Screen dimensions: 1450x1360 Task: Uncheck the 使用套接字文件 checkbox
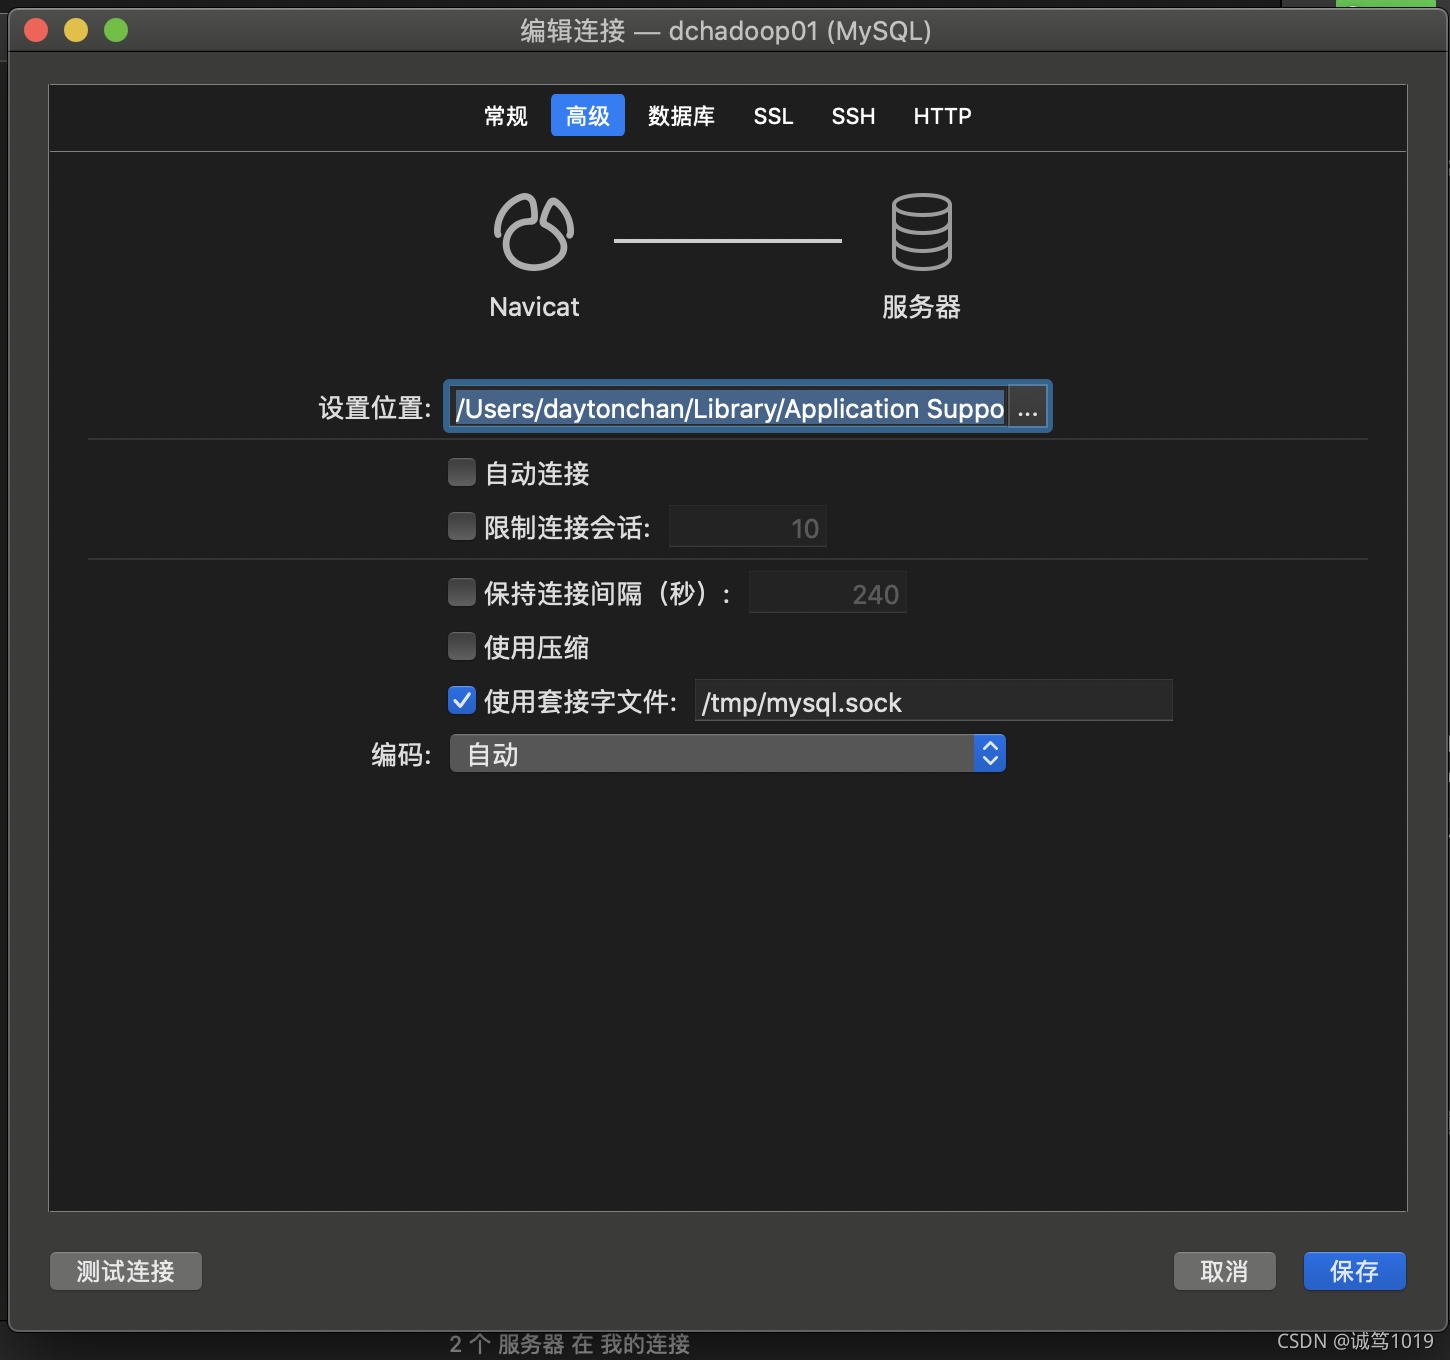tap(462, 700)
